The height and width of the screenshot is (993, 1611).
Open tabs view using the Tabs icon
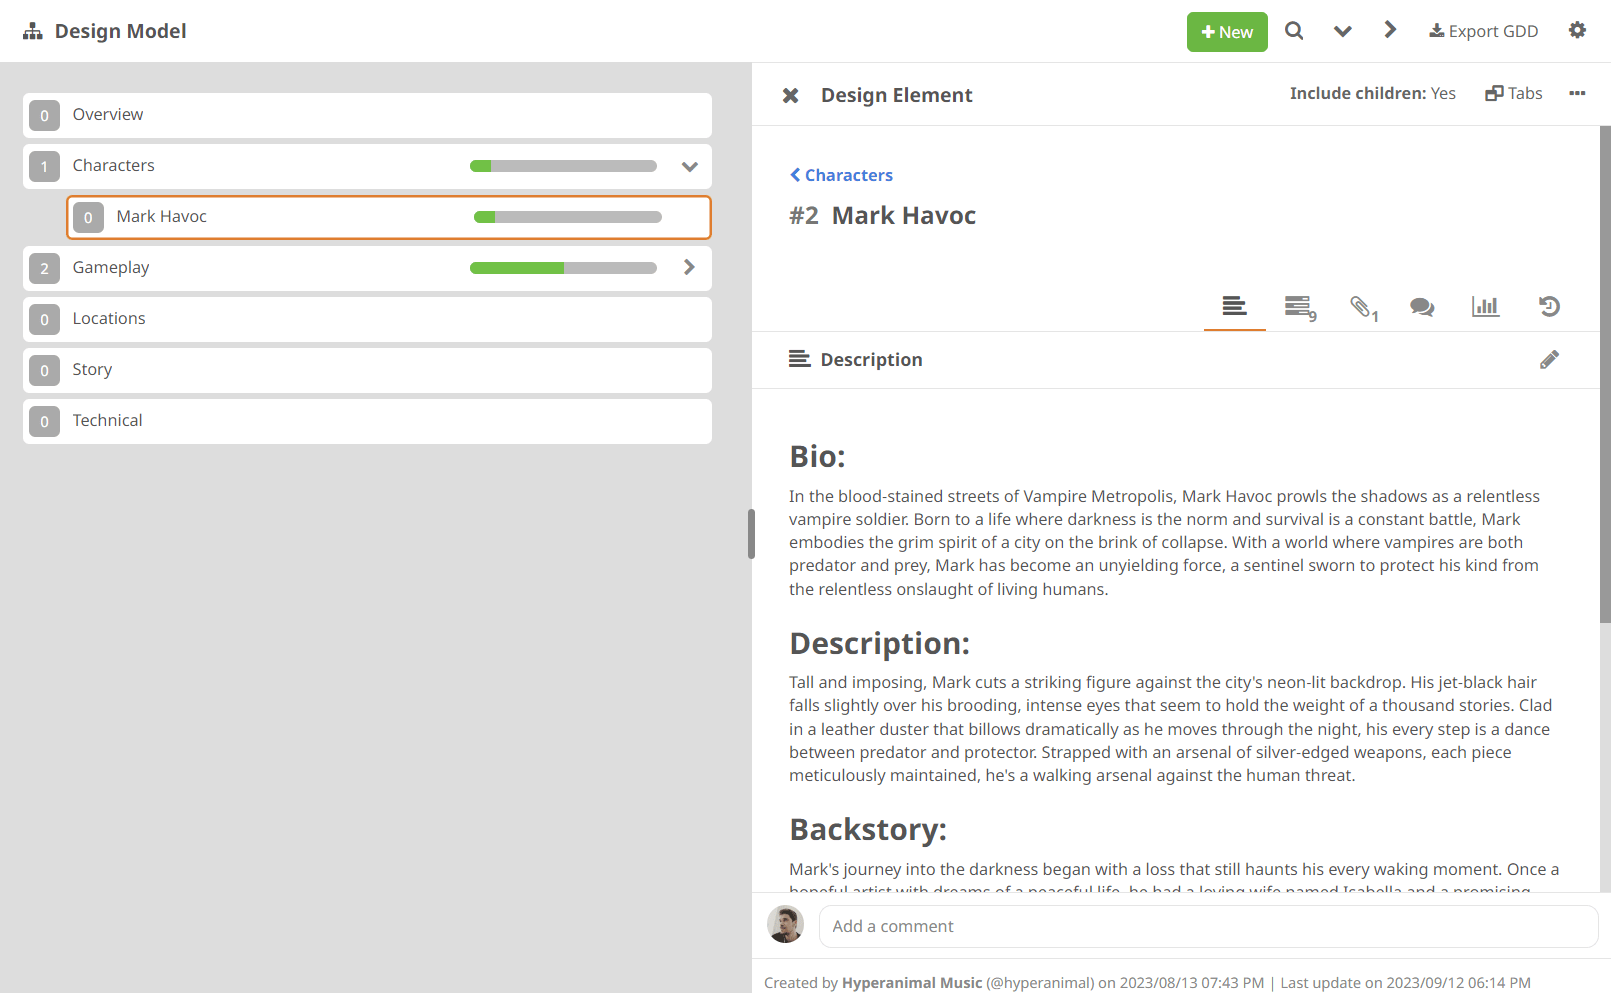click(1513, 93)
